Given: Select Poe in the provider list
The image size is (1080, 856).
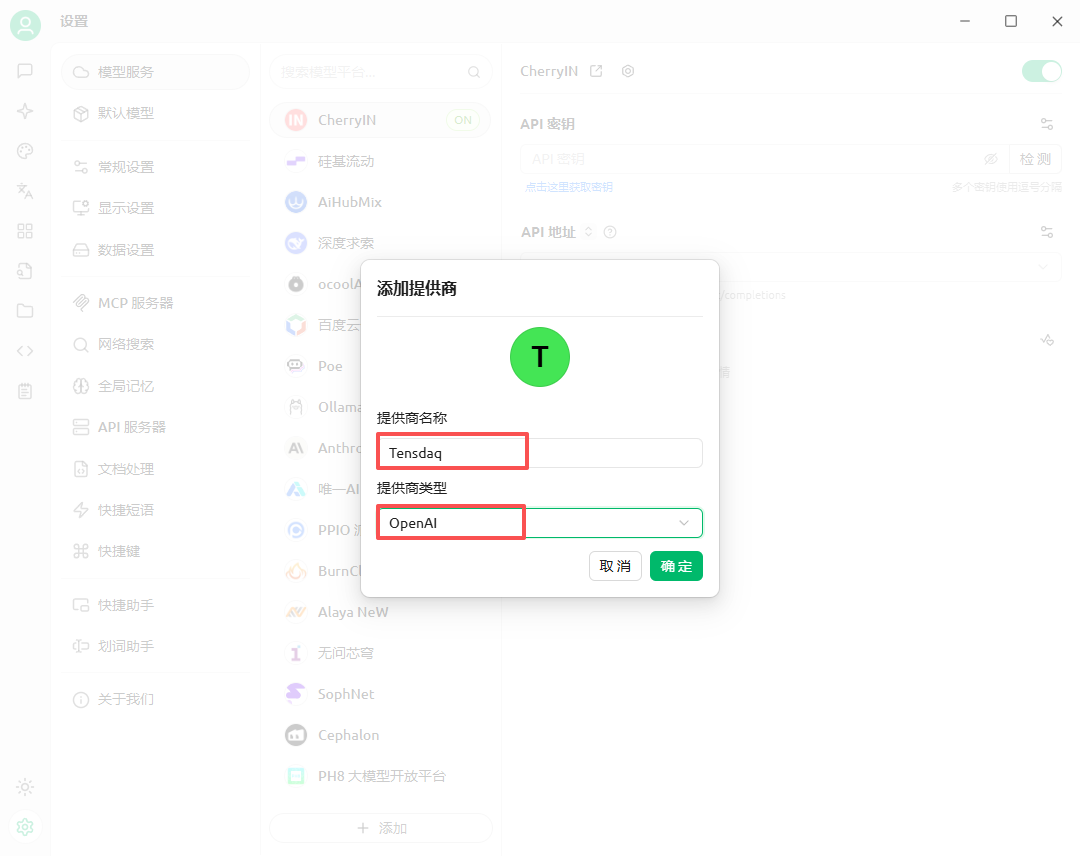Looking at the screenshot, I should (317, 366).
